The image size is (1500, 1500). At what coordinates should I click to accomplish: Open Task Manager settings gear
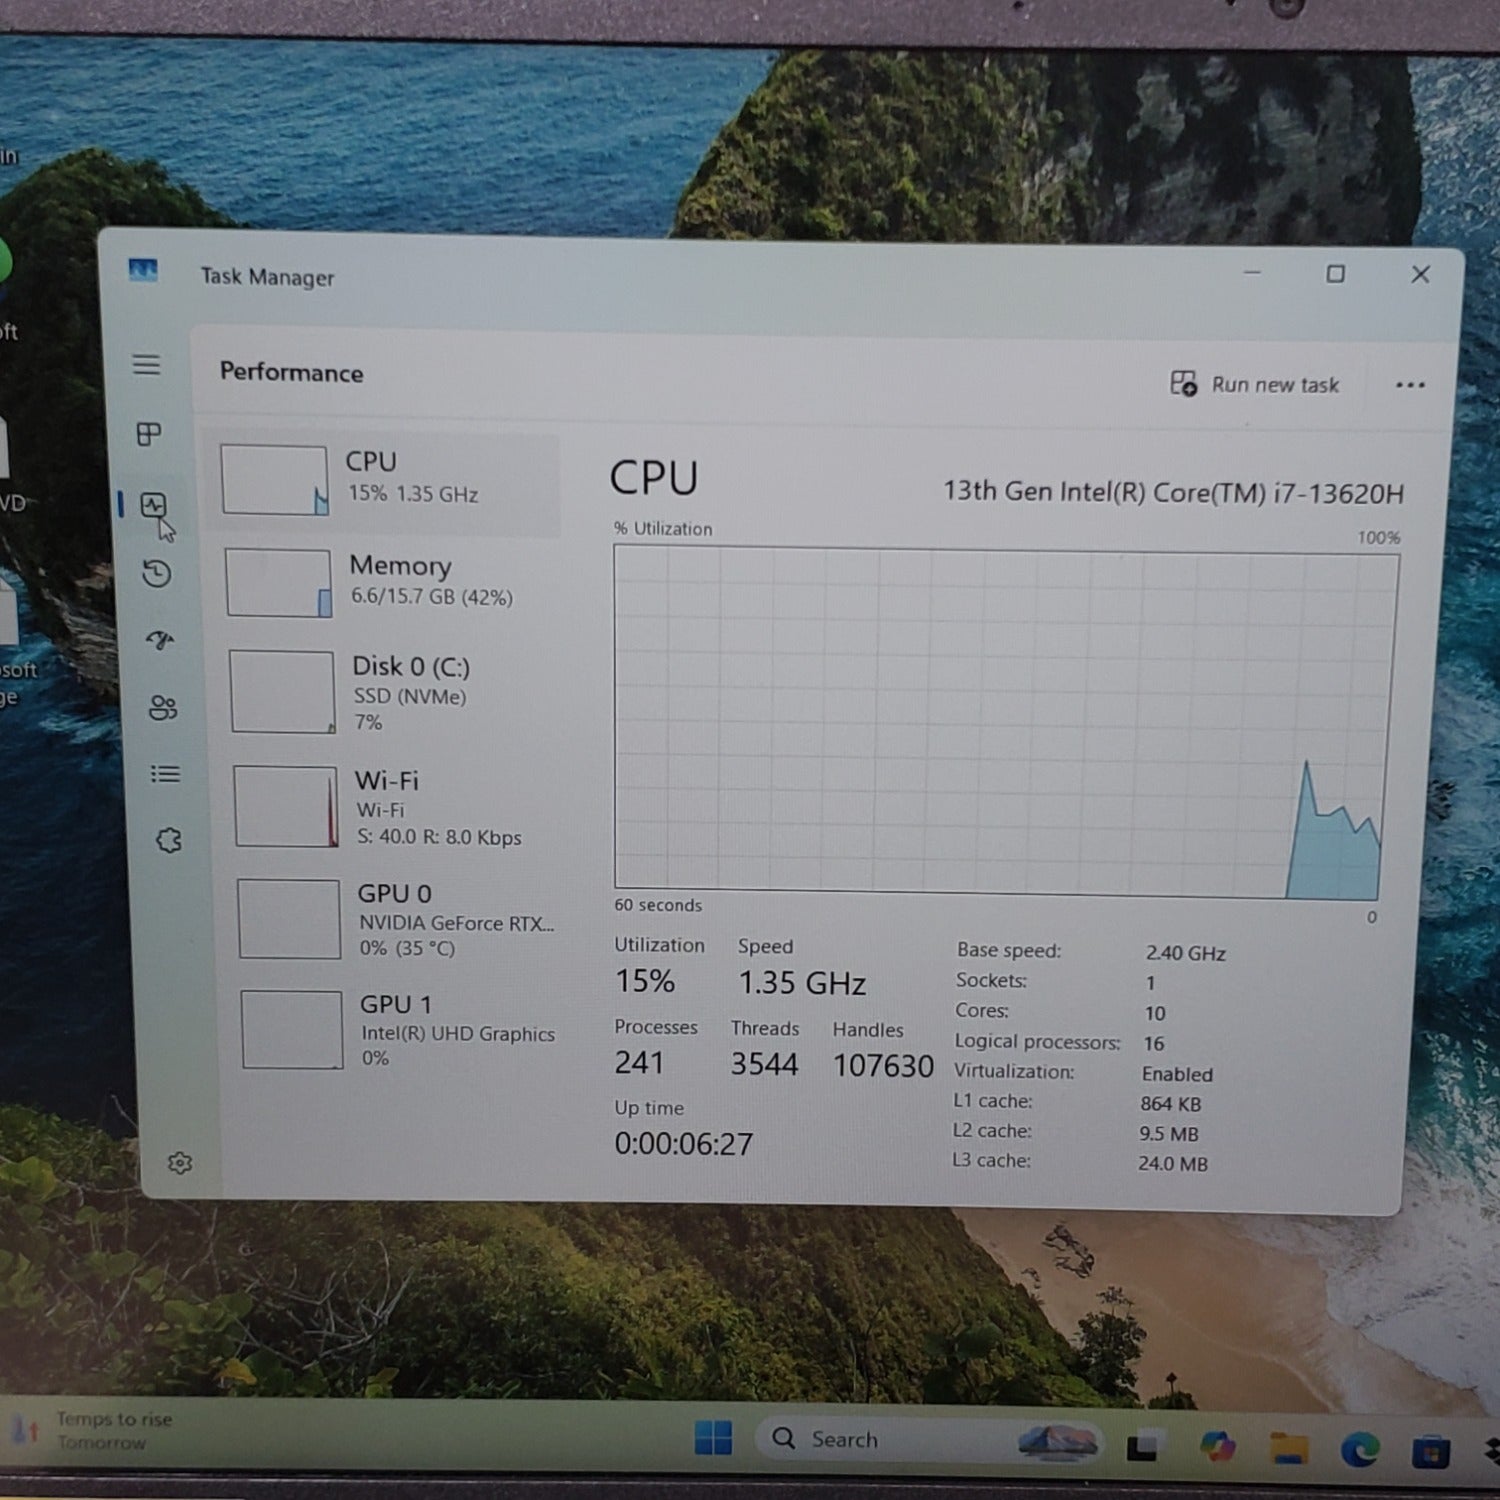pos(180,1163)
